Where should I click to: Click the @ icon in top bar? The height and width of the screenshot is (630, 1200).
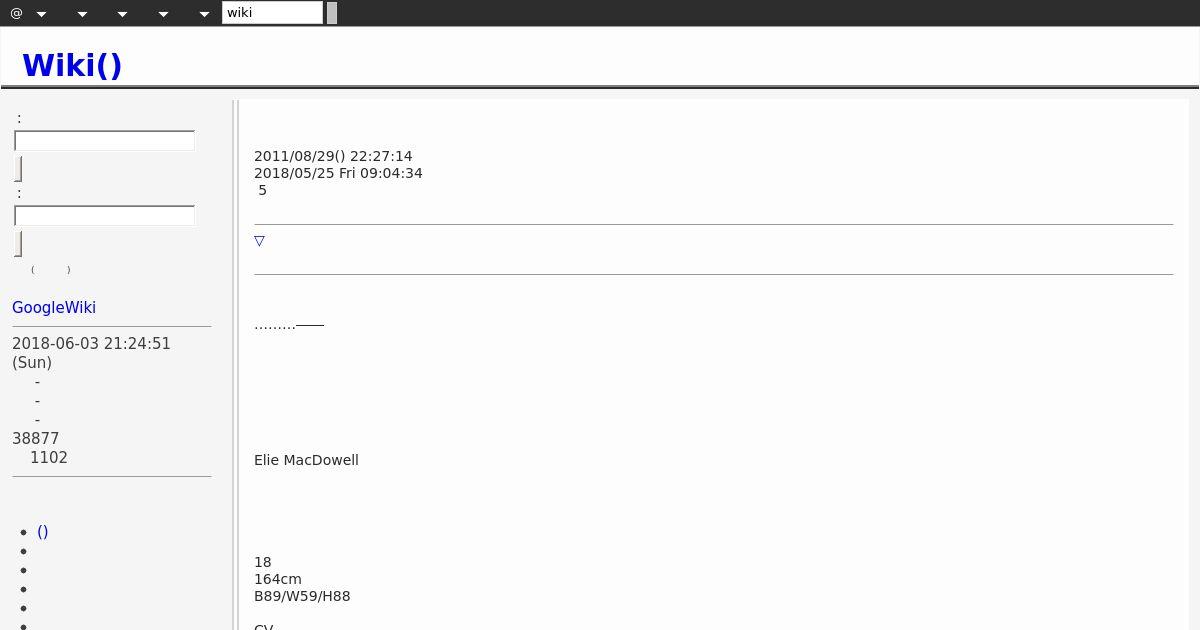(x=16, y=13)
